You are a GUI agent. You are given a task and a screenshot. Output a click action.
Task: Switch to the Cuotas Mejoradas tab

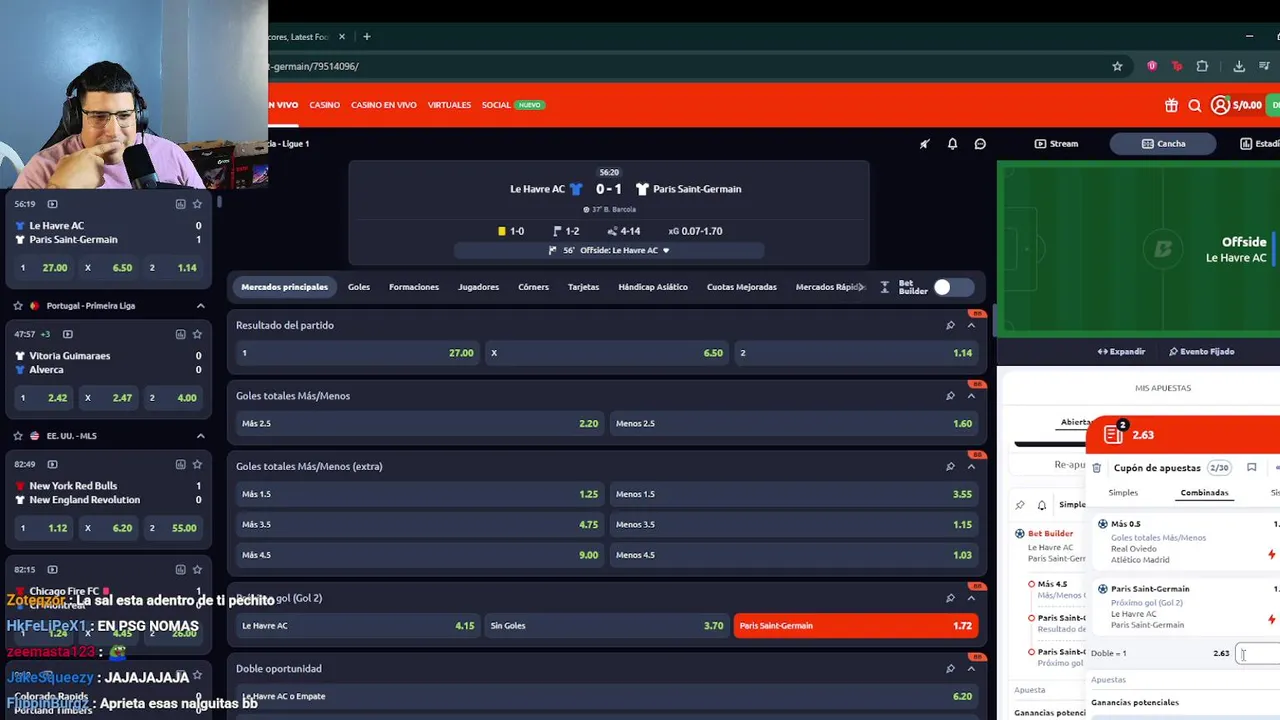(x=742, y=287)
